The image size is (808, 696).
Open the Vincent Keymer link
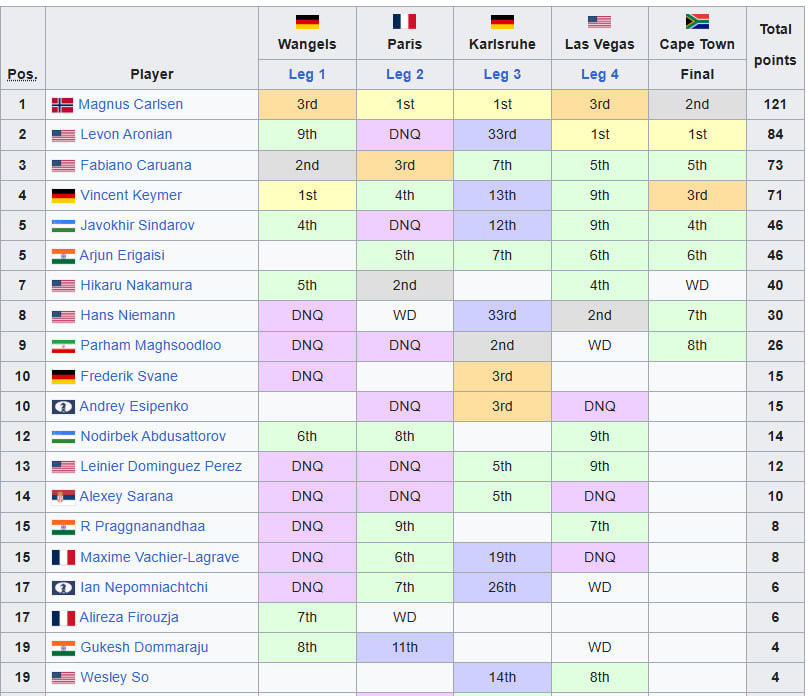(x=131, y=196)
